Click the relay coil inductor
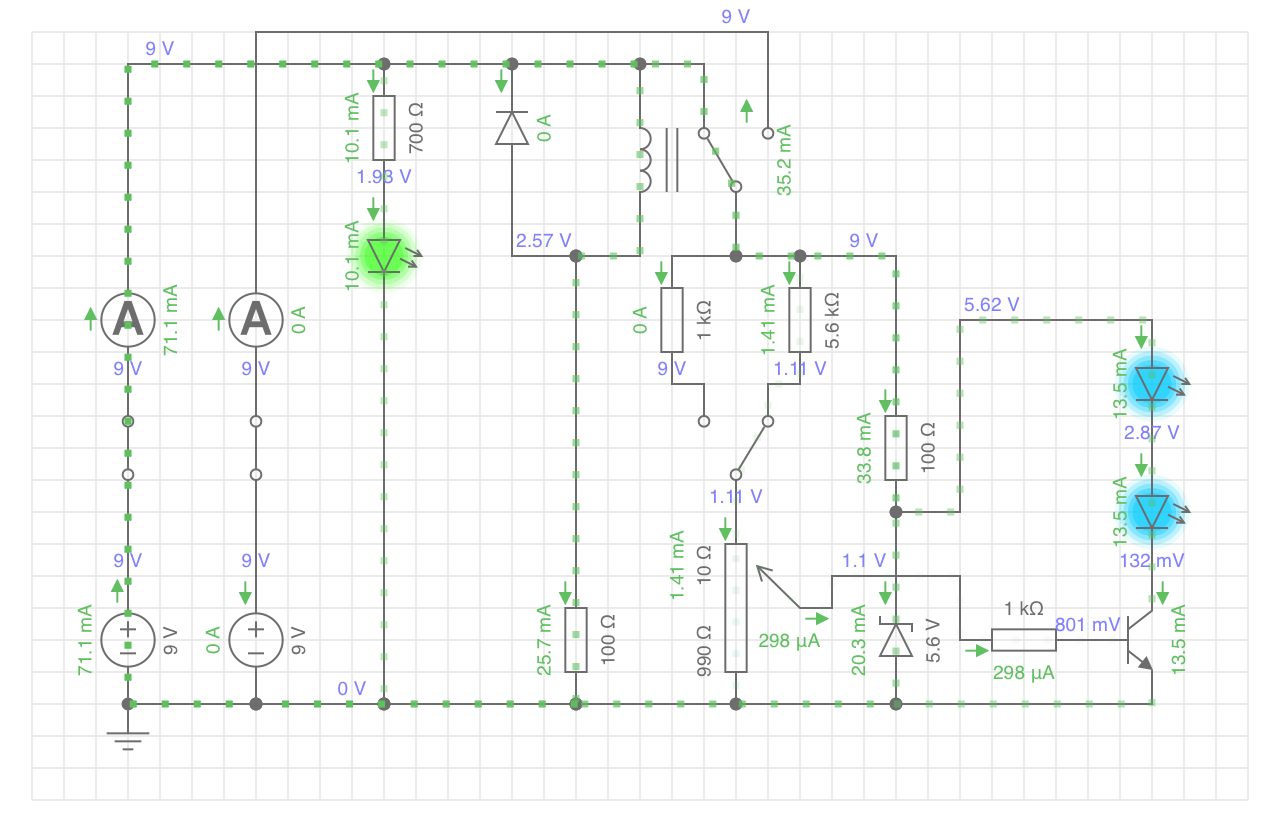Screen dimensions: 1280x832 (x=641, y=160)
